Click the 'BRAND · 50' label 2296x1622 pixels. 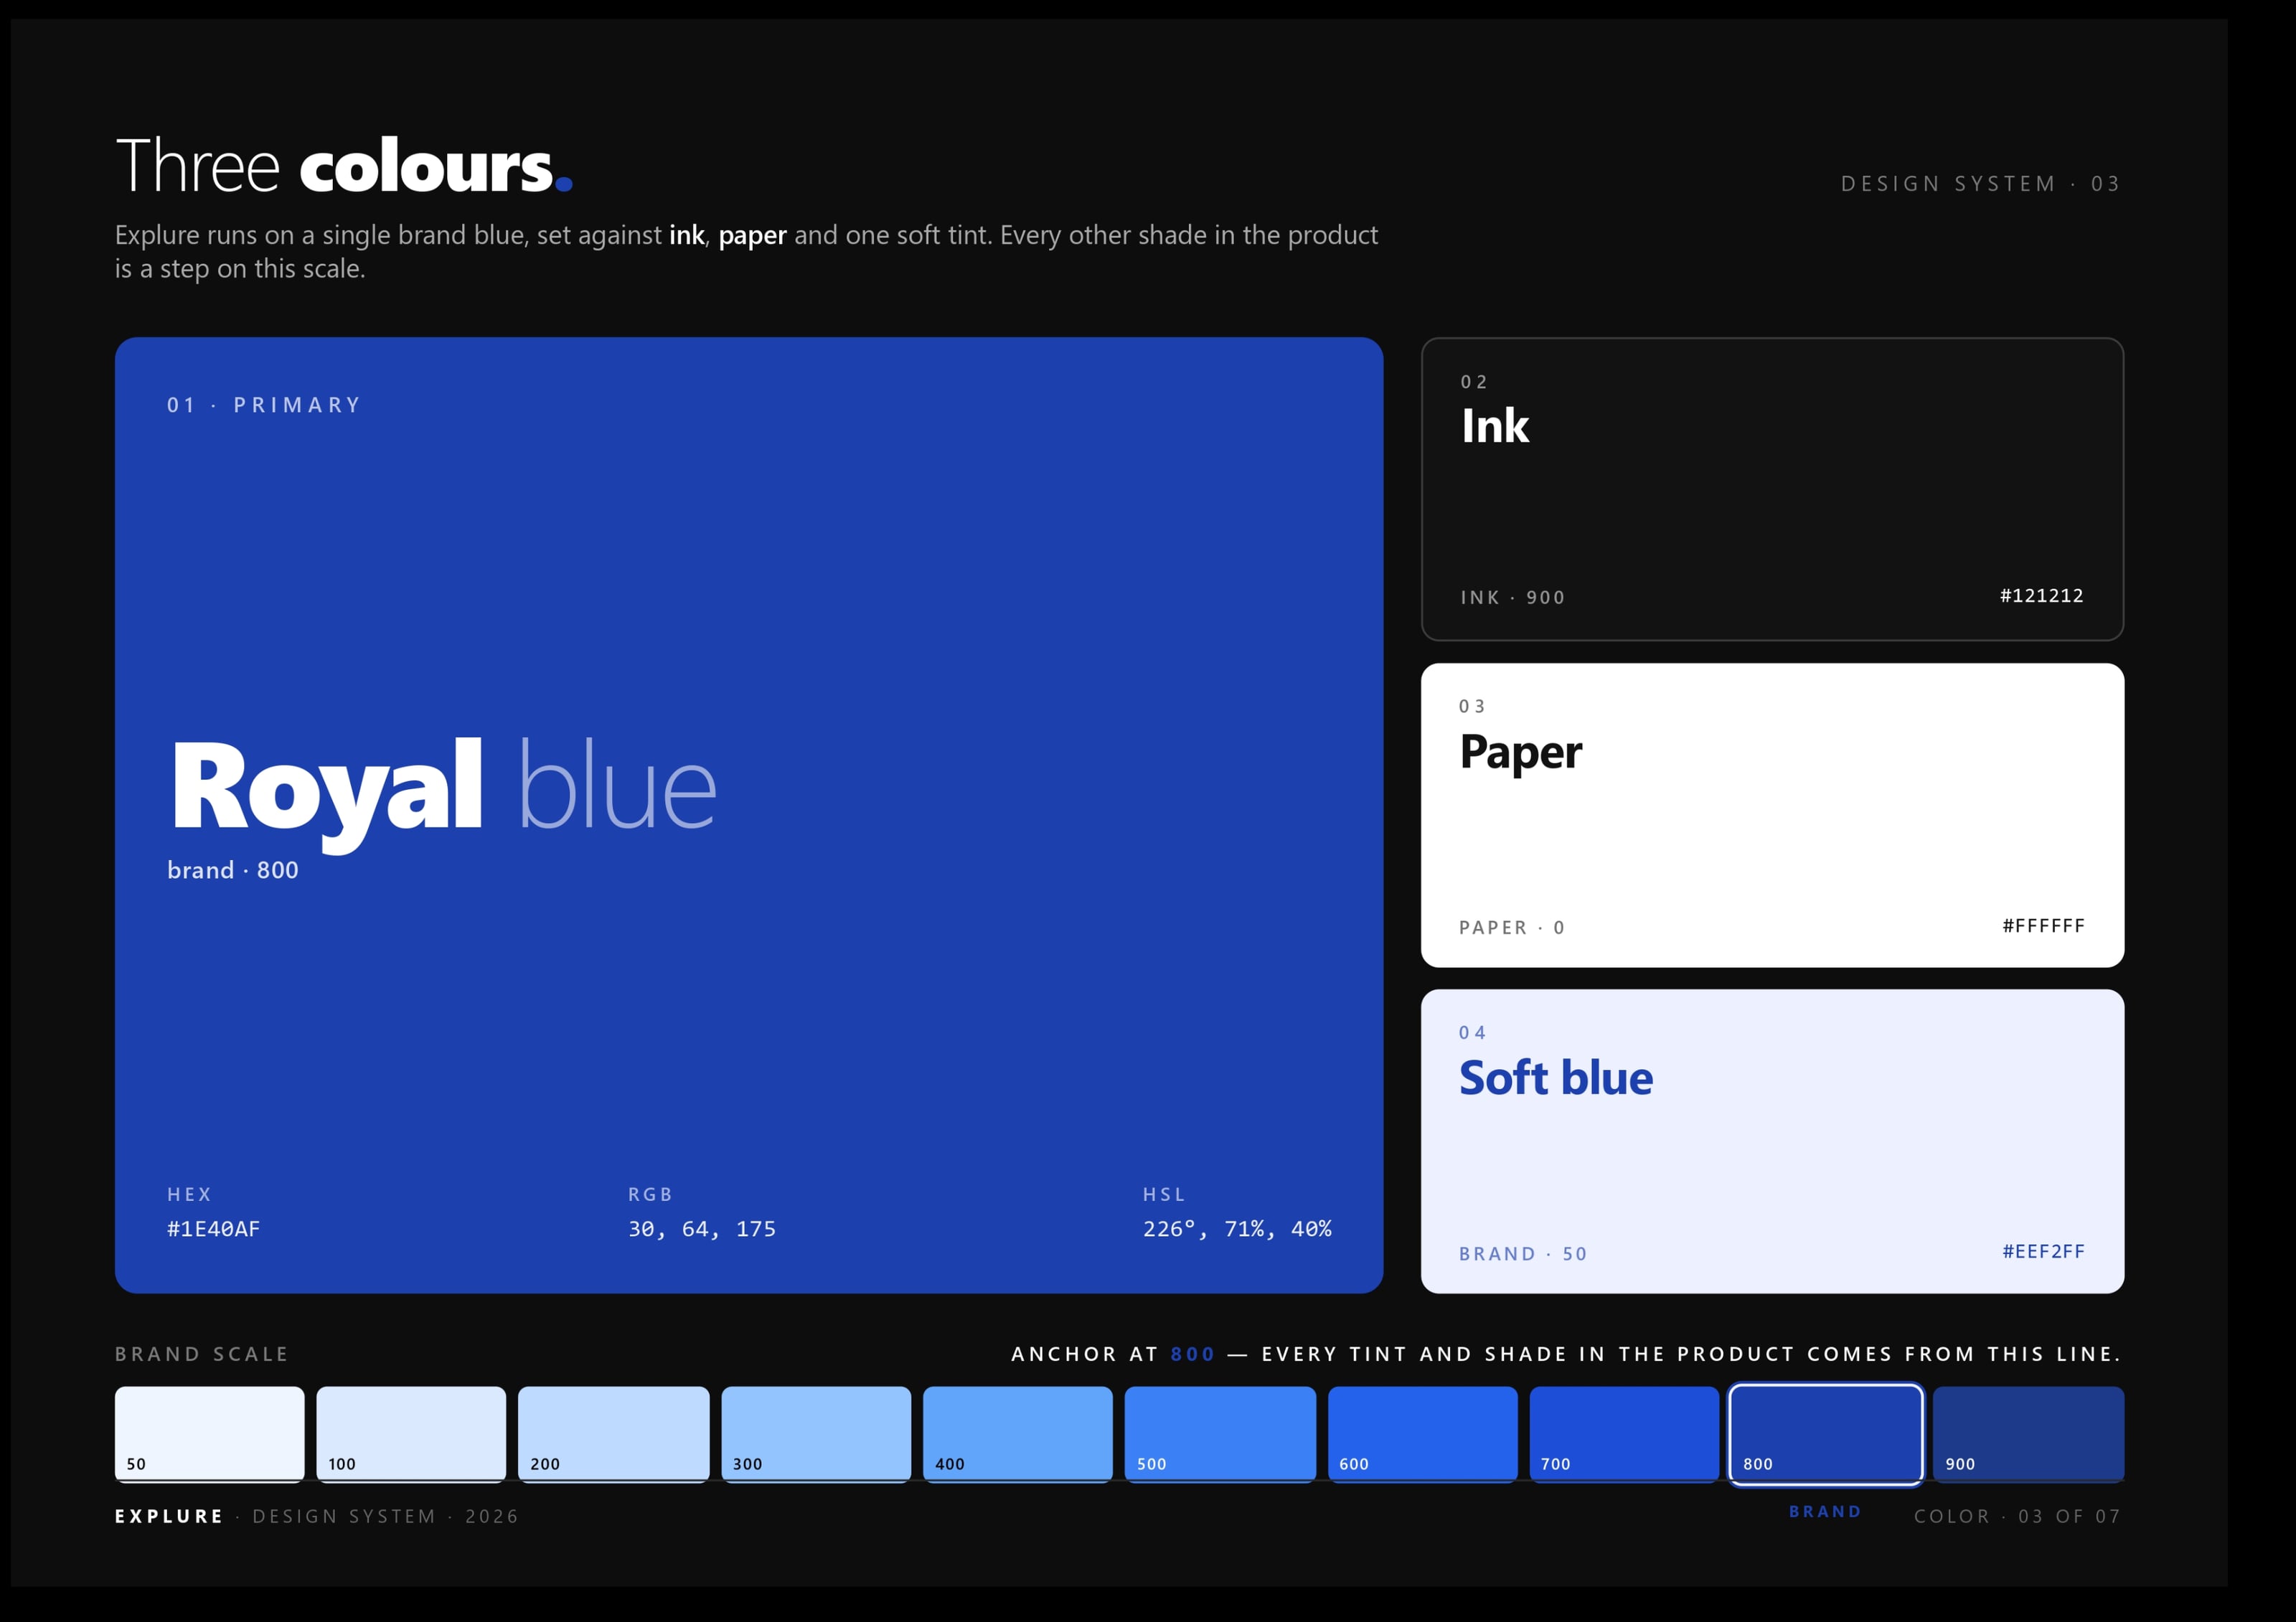click(x=1523, y=1254)
